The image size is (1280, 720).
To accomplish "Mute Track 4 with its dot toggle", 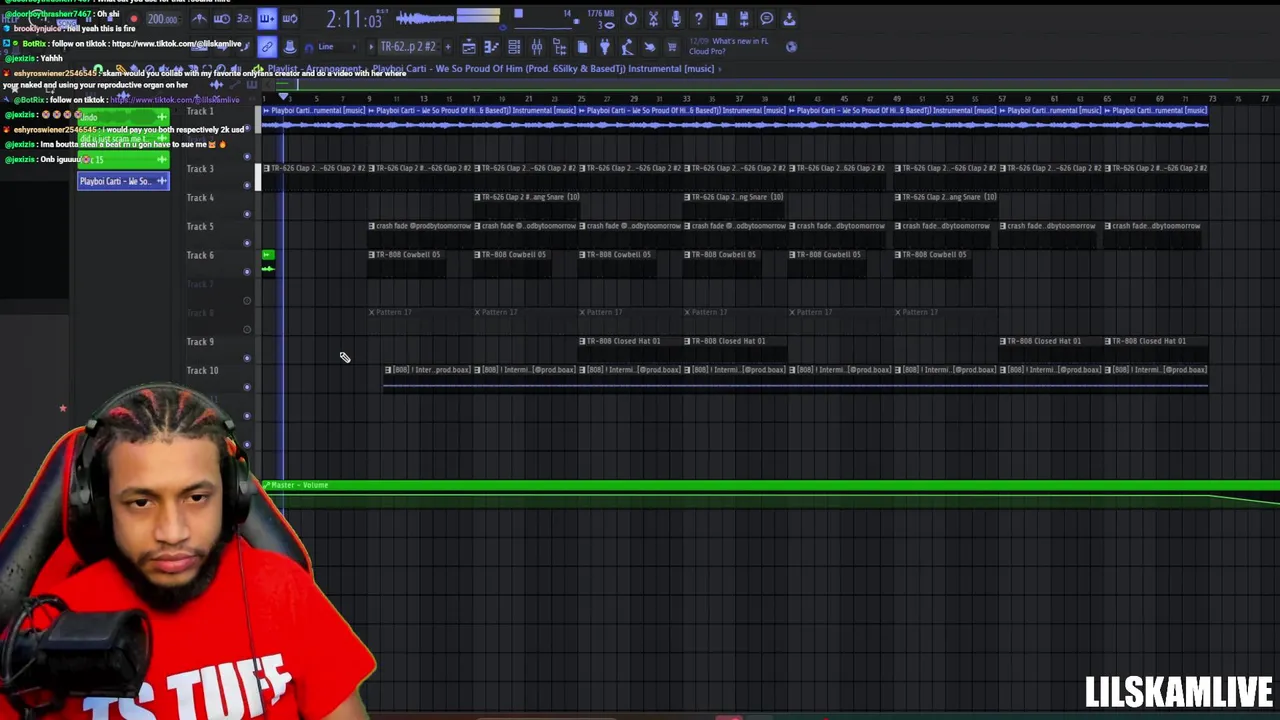I will click(x=247, y=214).
